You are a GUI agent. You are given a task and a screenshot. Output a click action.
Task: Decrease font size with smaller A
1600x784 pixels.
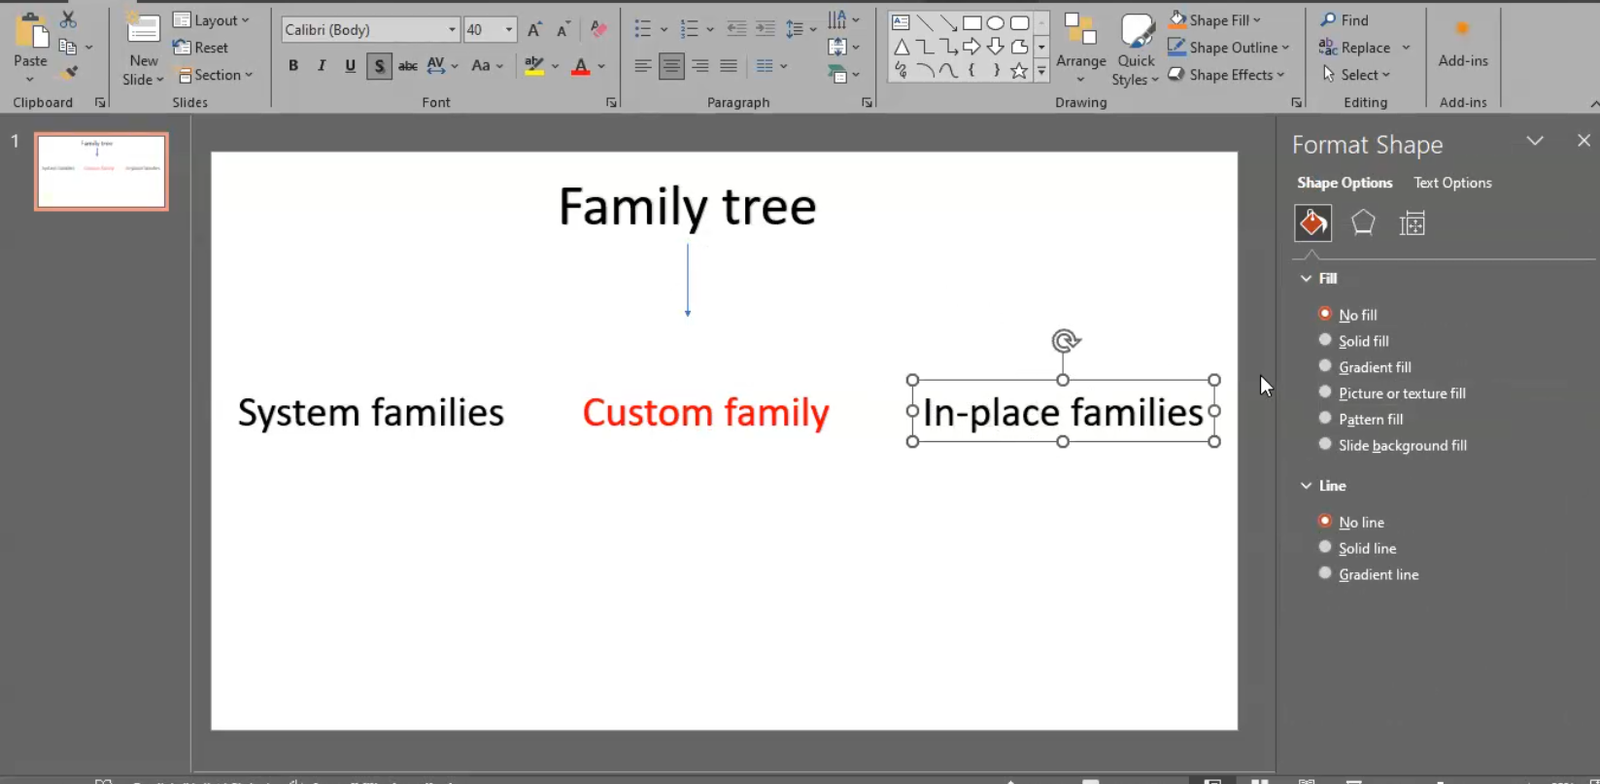click(563, 30)
